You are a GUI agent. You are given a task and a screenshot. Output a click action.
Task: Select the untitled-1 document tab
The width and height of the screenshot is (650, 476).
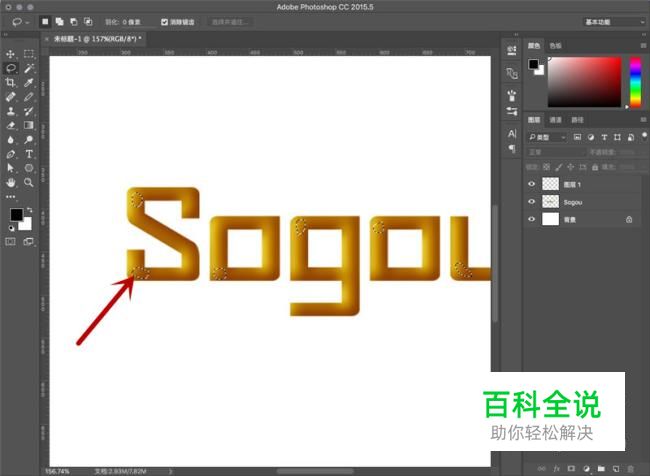pos(98,39)
